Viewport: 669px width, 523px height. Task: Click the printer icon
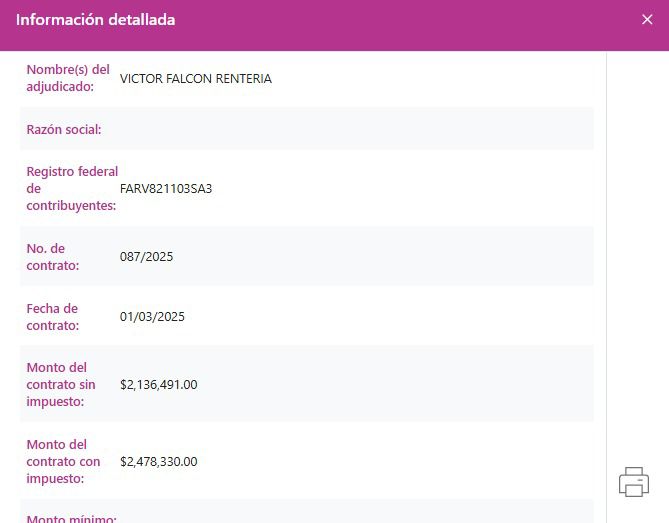[634, 482]
